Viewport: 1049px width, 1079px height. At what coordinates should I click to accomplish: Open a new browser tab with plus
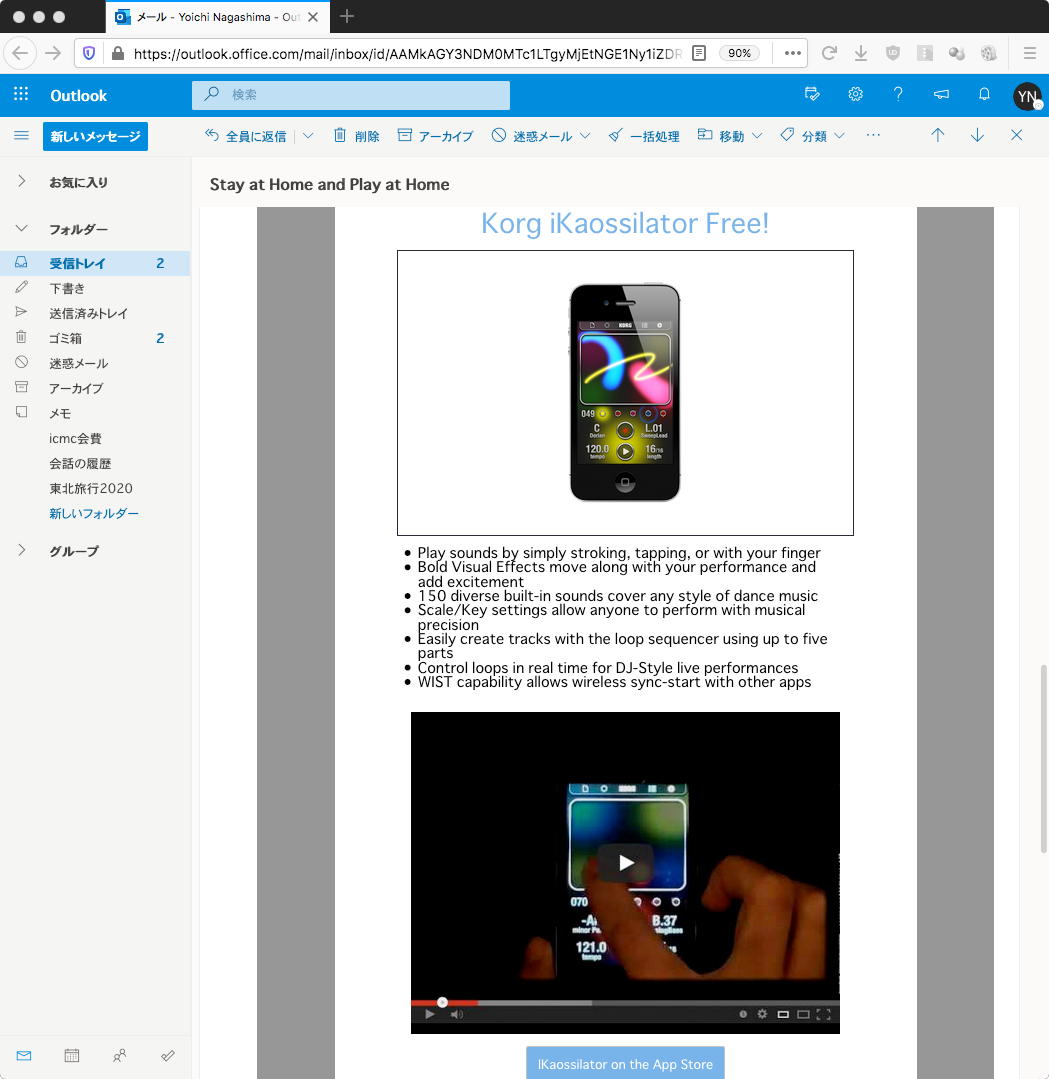(x=347, y=17)
